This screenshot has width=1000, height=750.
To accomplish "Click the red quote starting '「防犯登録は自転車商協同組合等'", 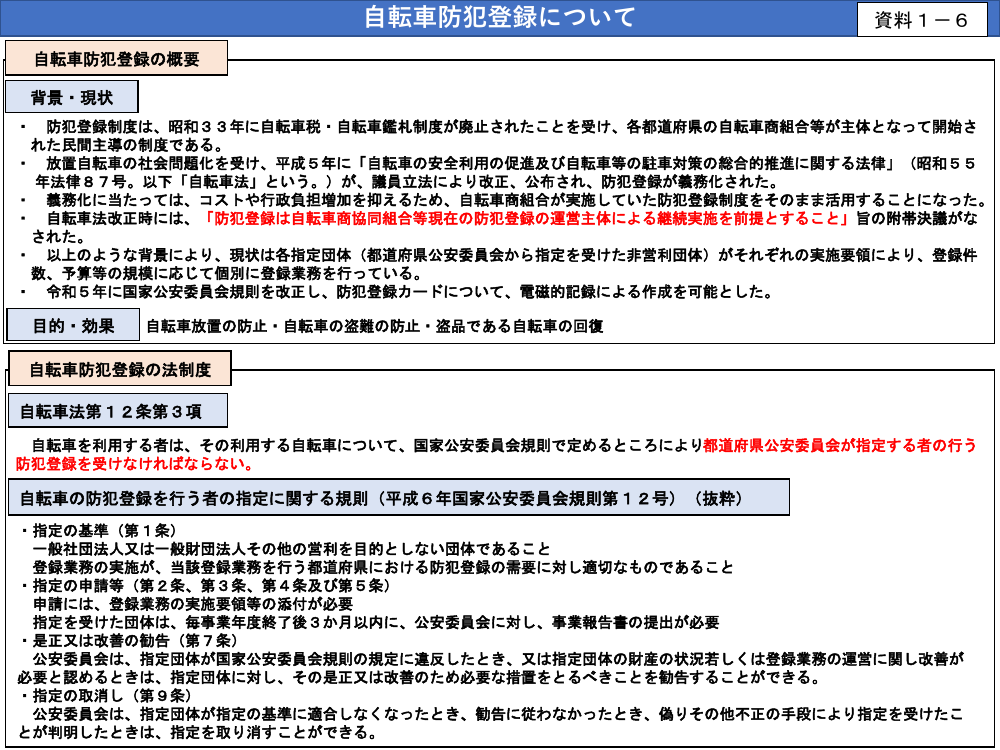I will click(x=527, y=218).
